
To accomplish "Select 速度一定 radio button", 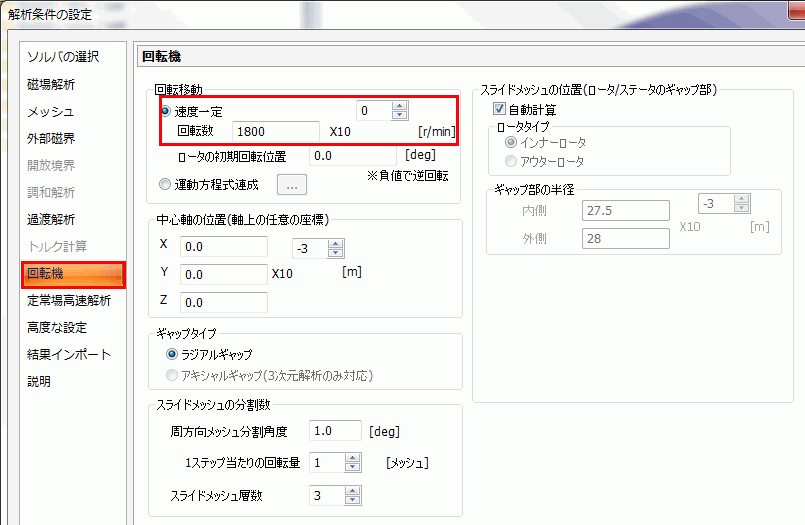I will (x=166, y=111).
